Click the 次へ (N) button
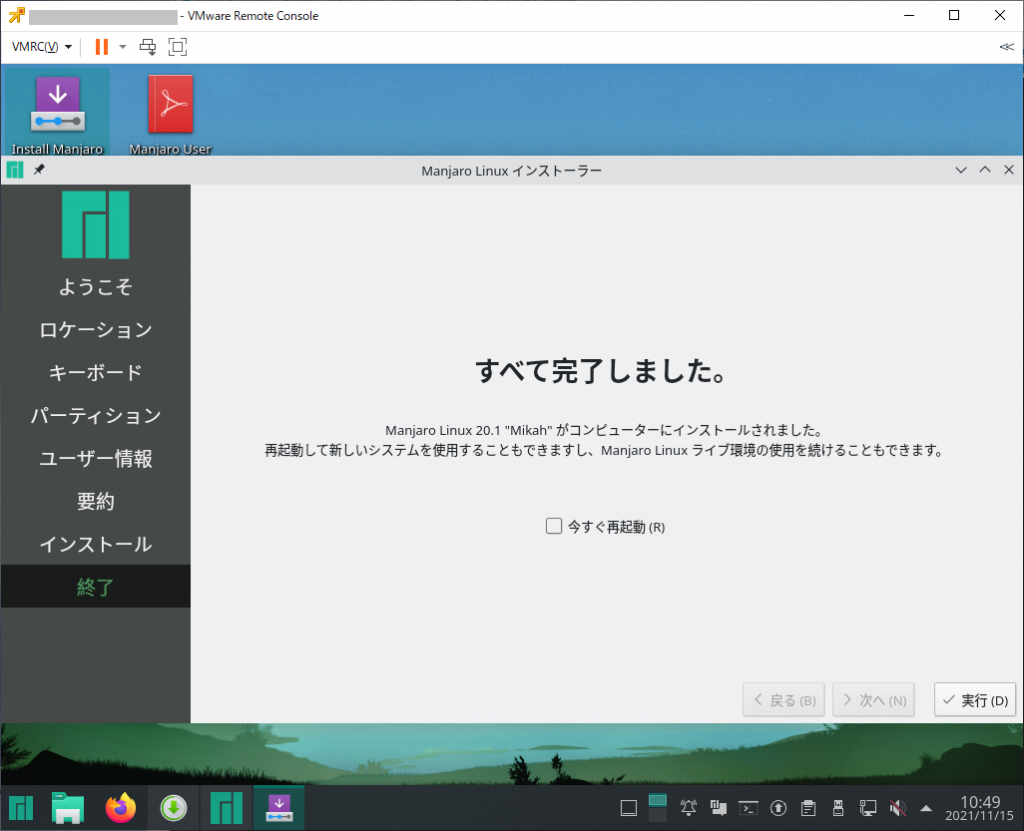Screen dimensions: 1024x831 (874, 700)
